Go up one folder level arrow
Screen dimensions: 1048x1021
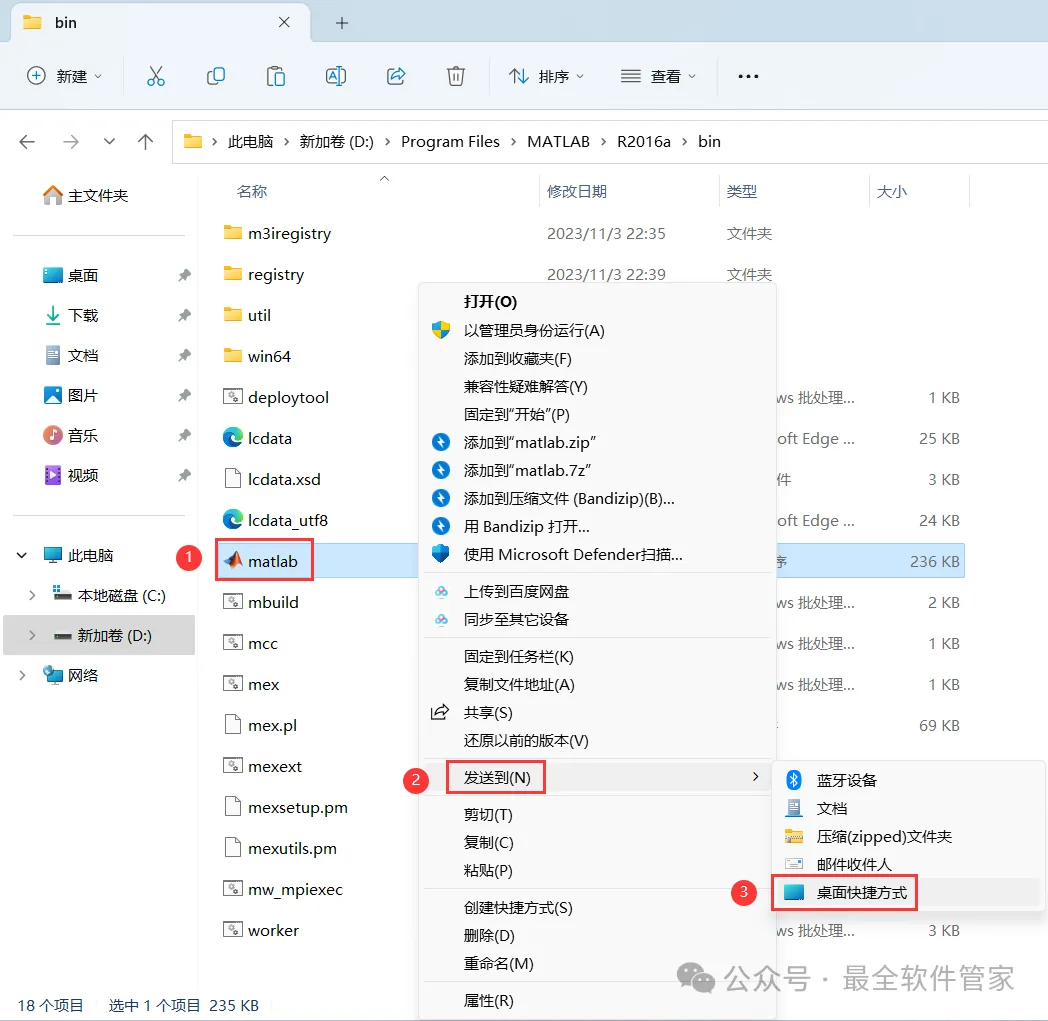pos(145,142)
